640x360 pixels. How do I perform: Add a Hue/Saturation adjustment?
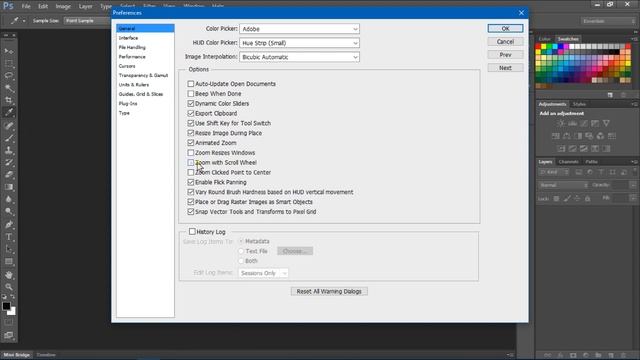coord(556,136)
